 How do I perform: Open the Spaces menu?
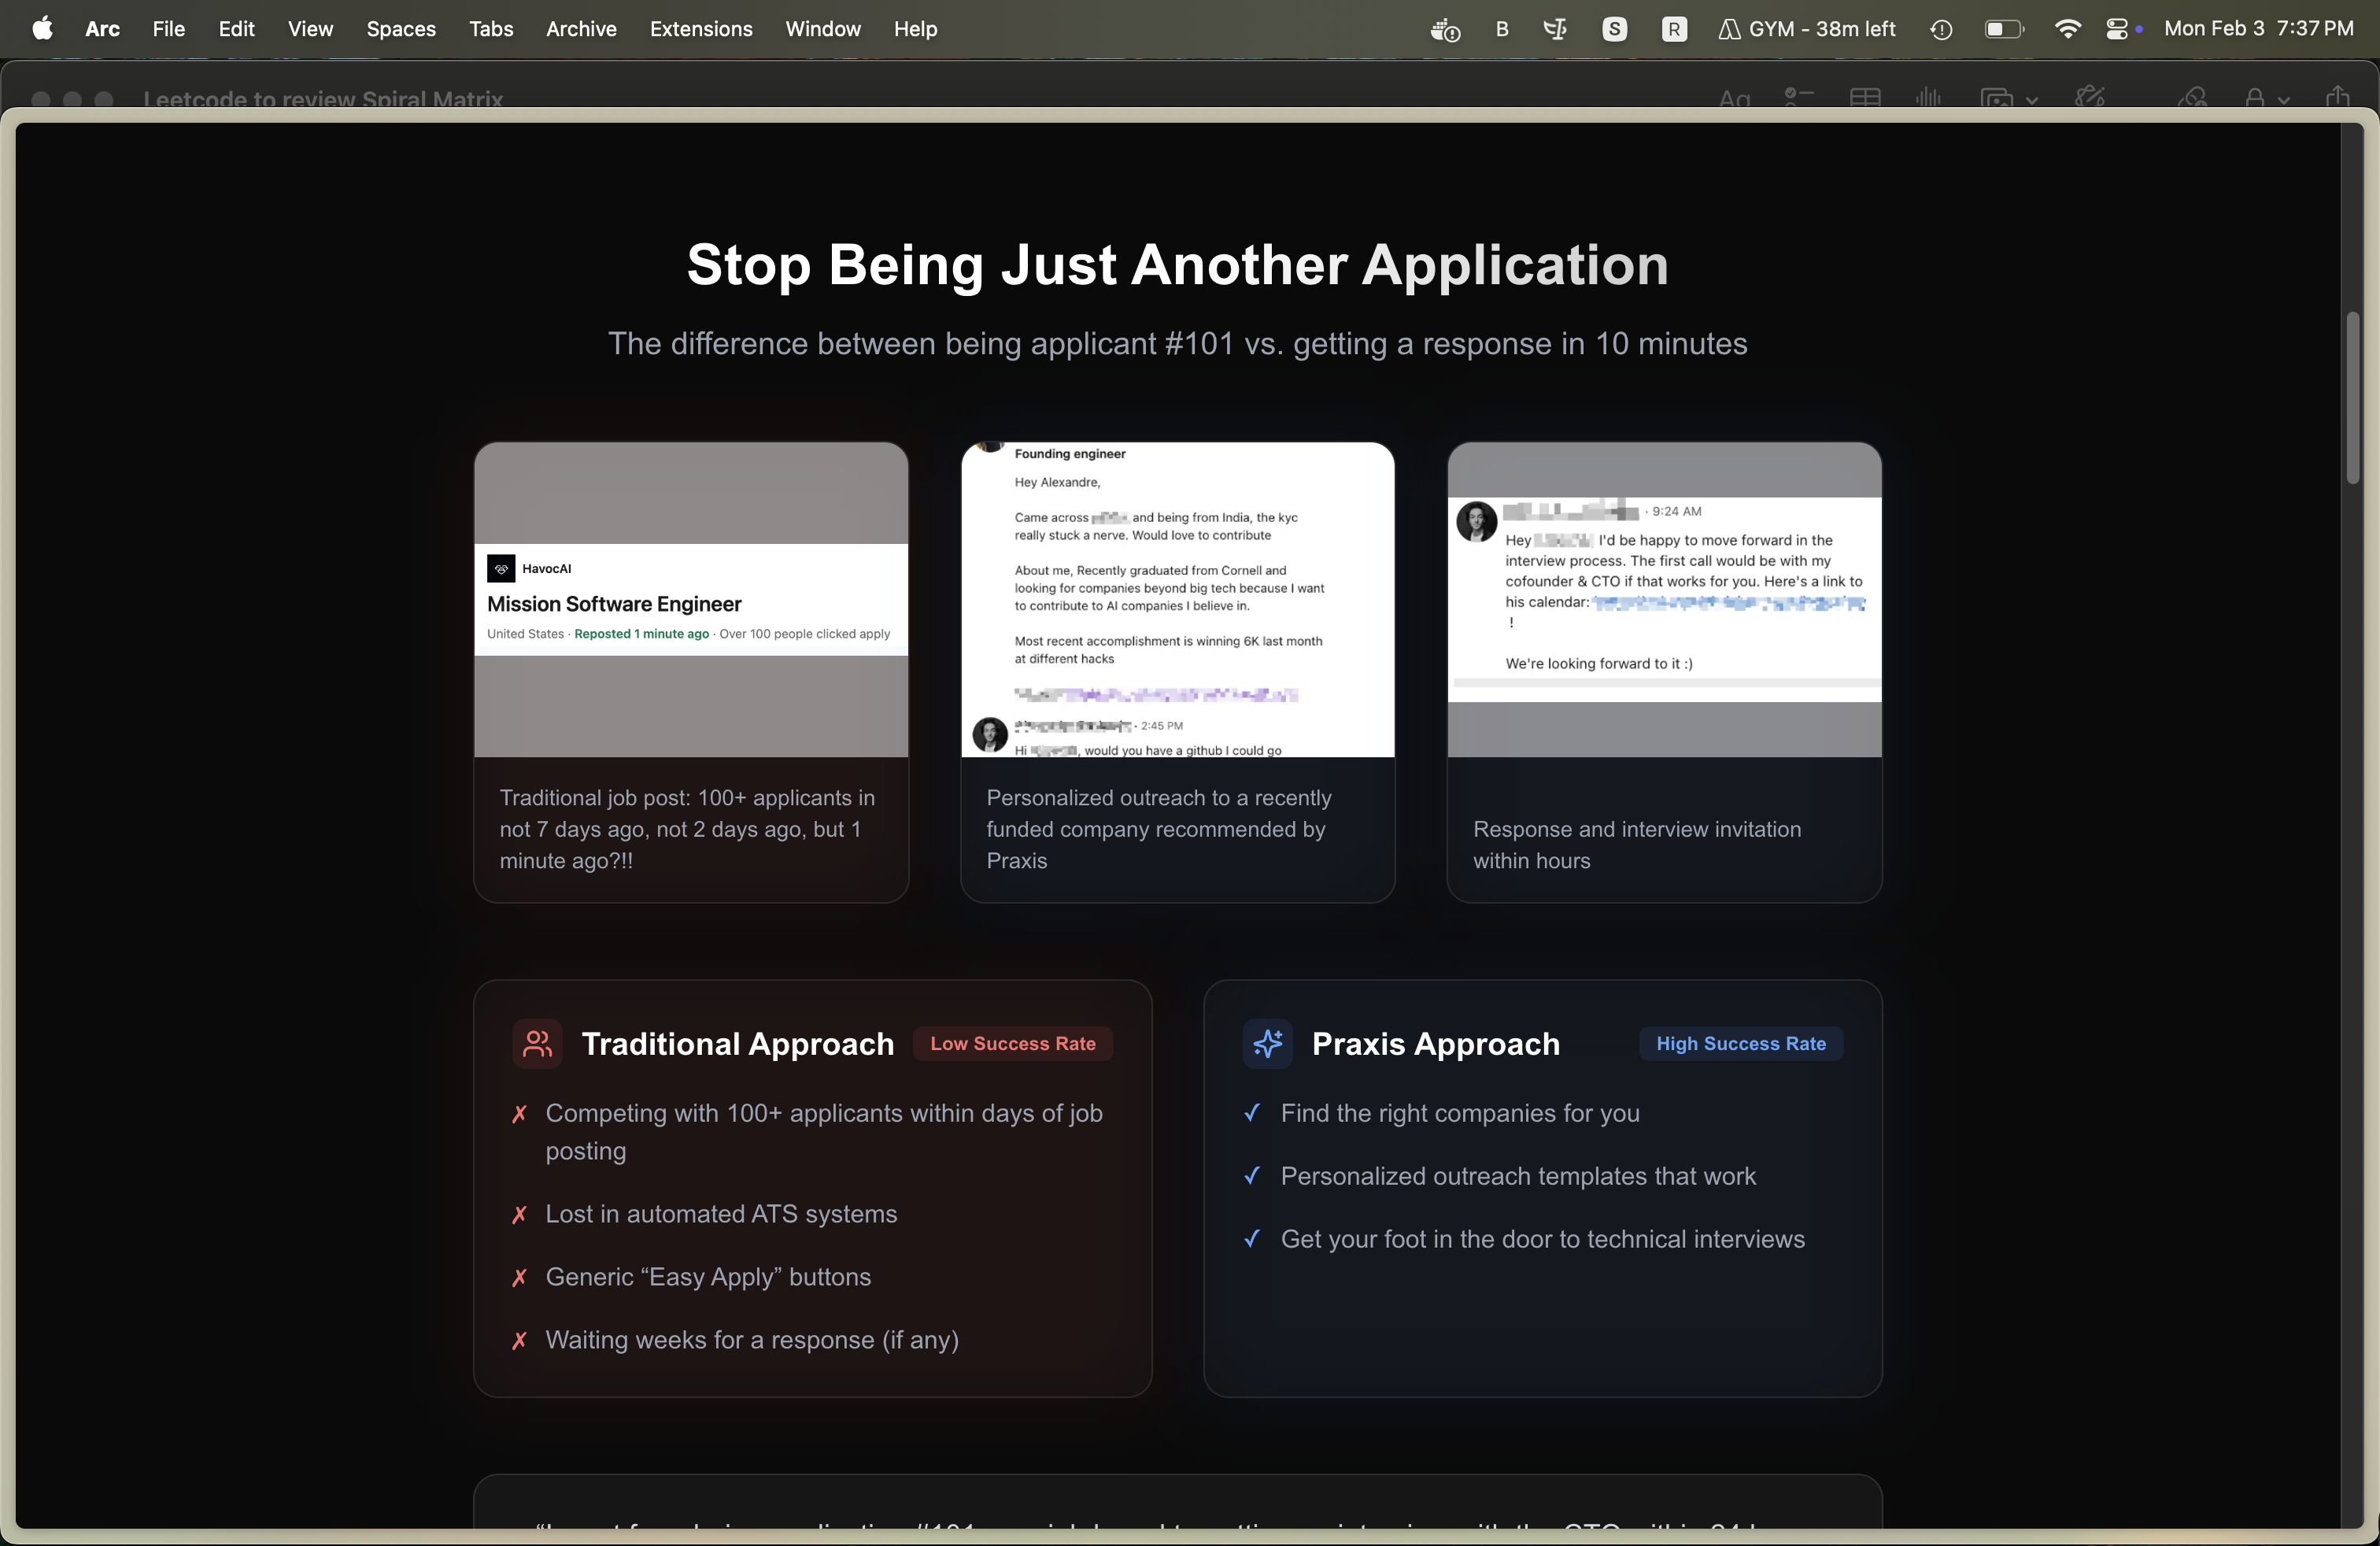[x=401, y=29]
